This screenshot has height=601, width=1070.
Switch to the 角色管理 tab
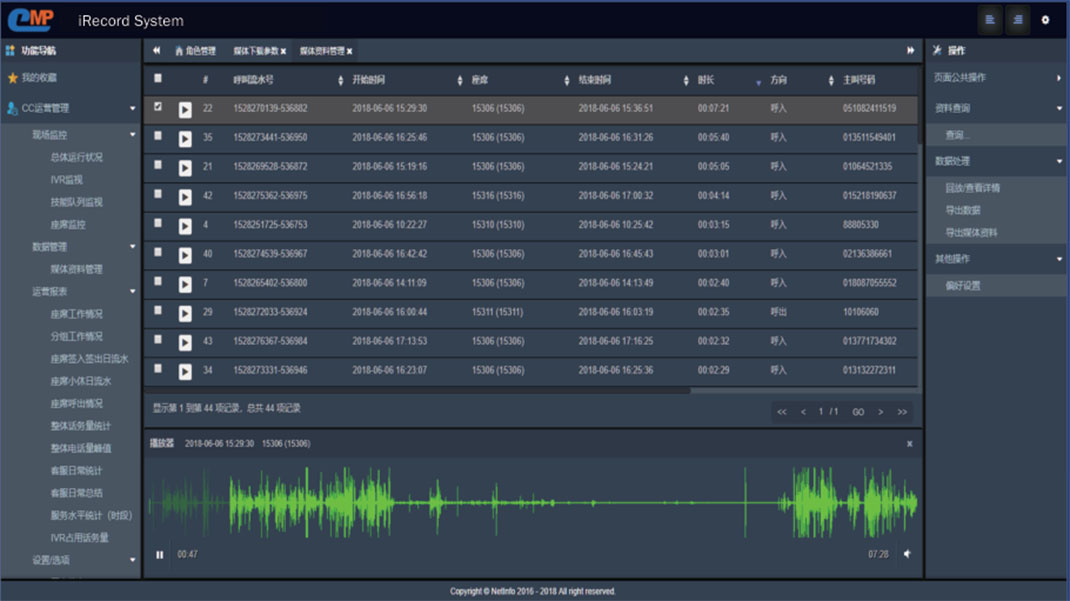200,51
